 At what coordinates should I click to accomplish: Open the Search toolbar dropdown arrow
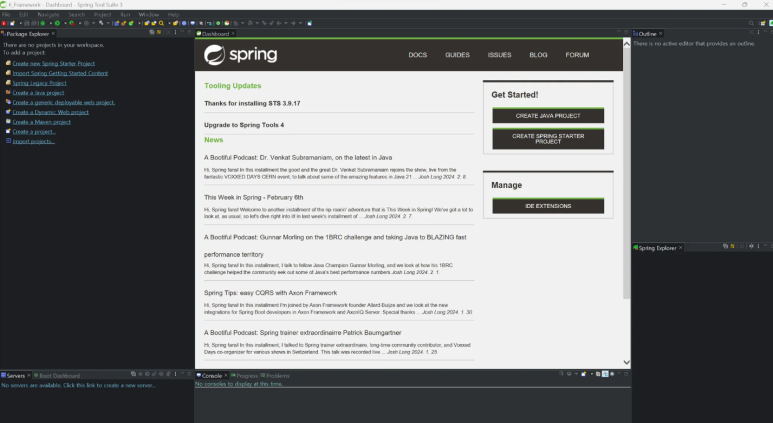[x=170, y=23]
